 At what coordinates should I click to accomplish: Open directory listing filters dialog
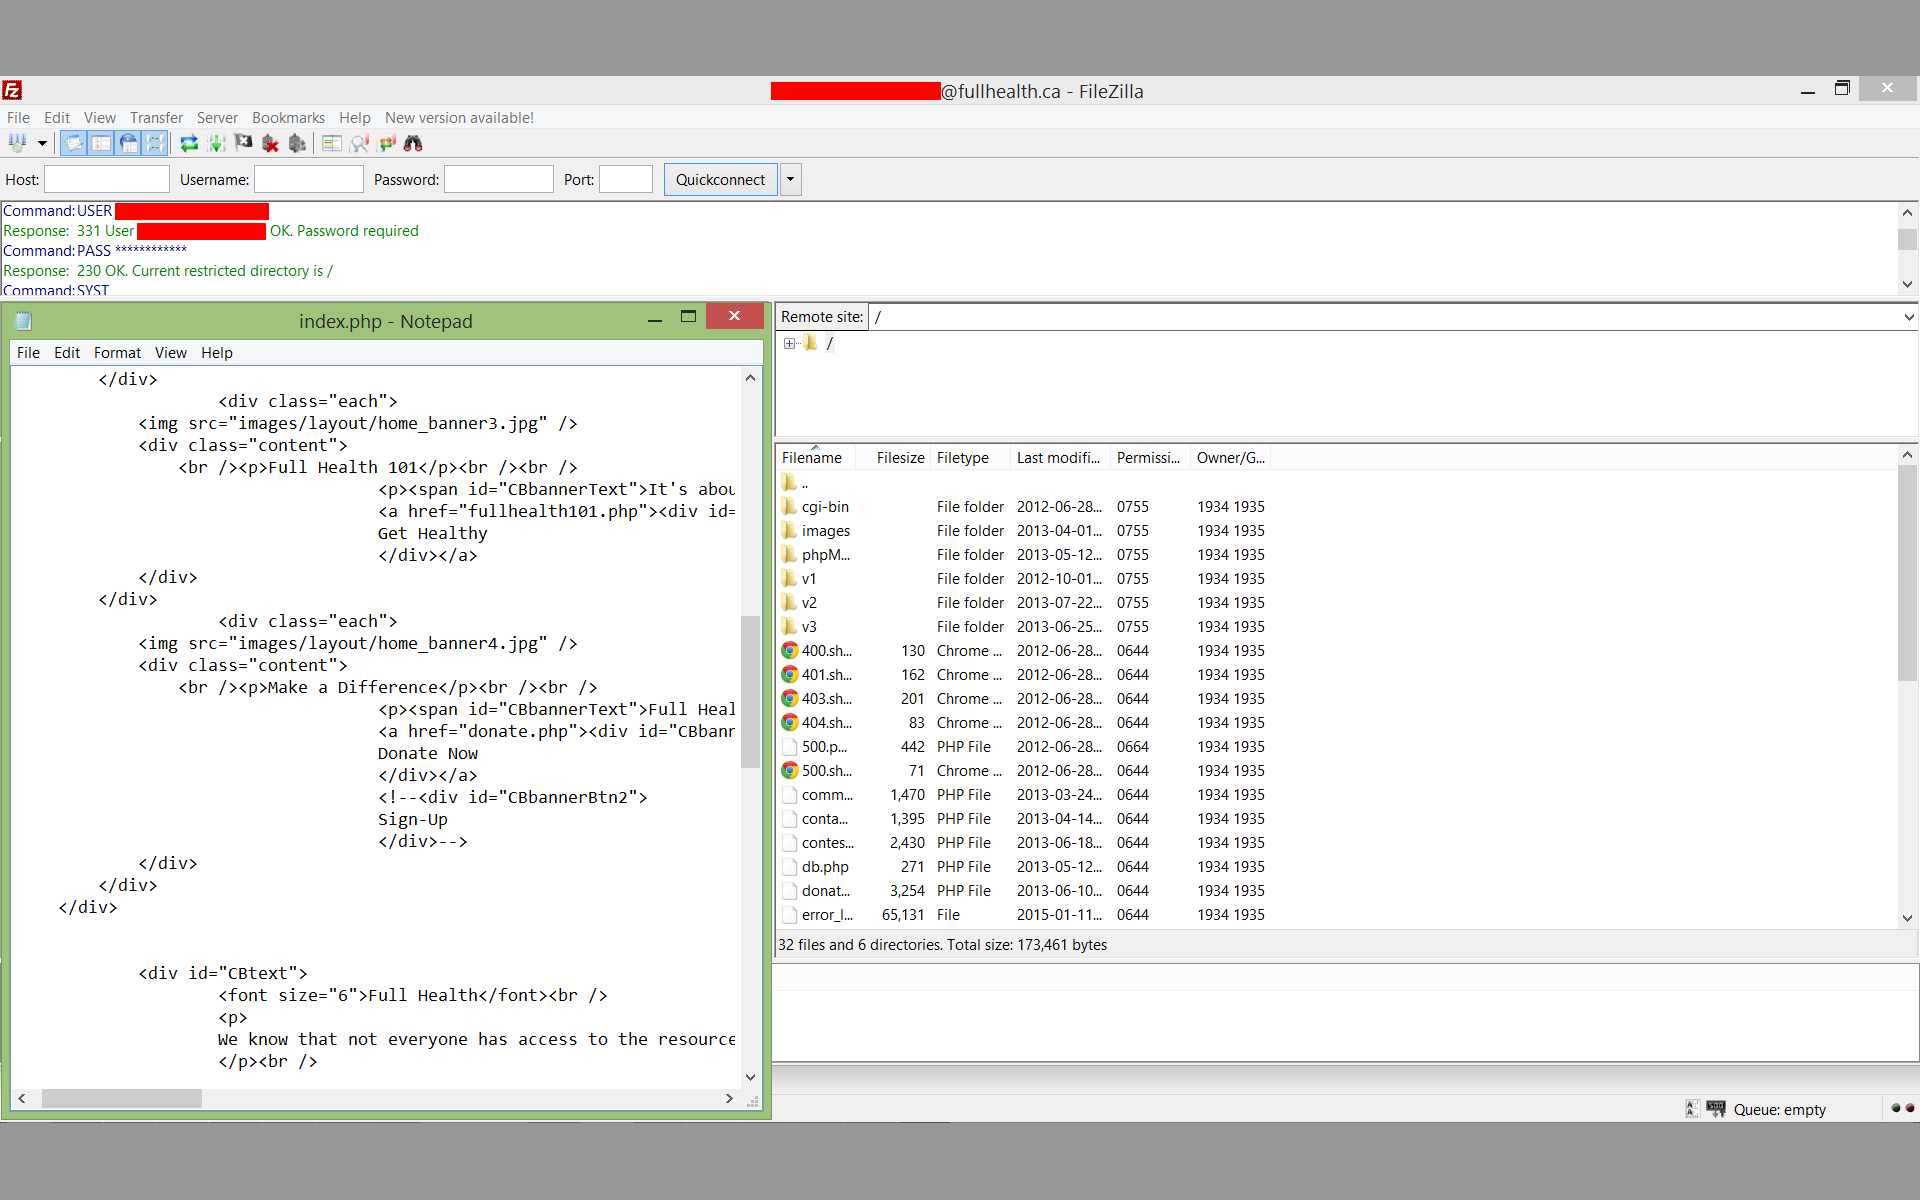pyautogui.click(x=332, y=143)
